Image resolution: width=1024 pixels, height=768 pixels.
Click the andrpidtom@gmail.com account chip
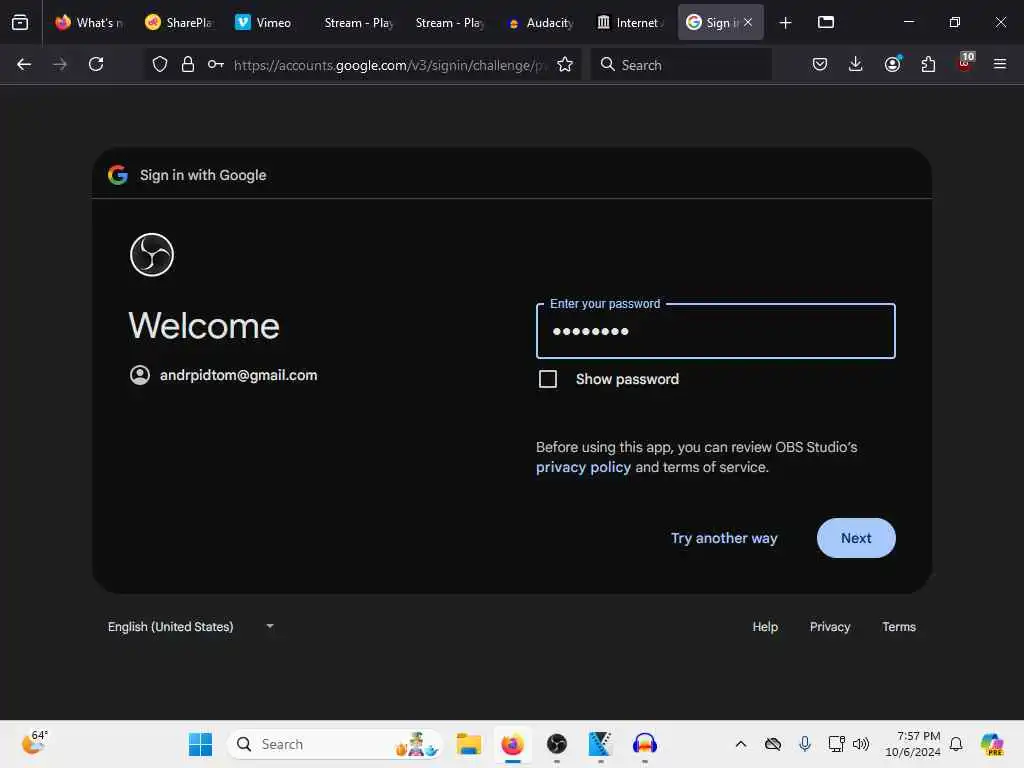coord(223,375)
